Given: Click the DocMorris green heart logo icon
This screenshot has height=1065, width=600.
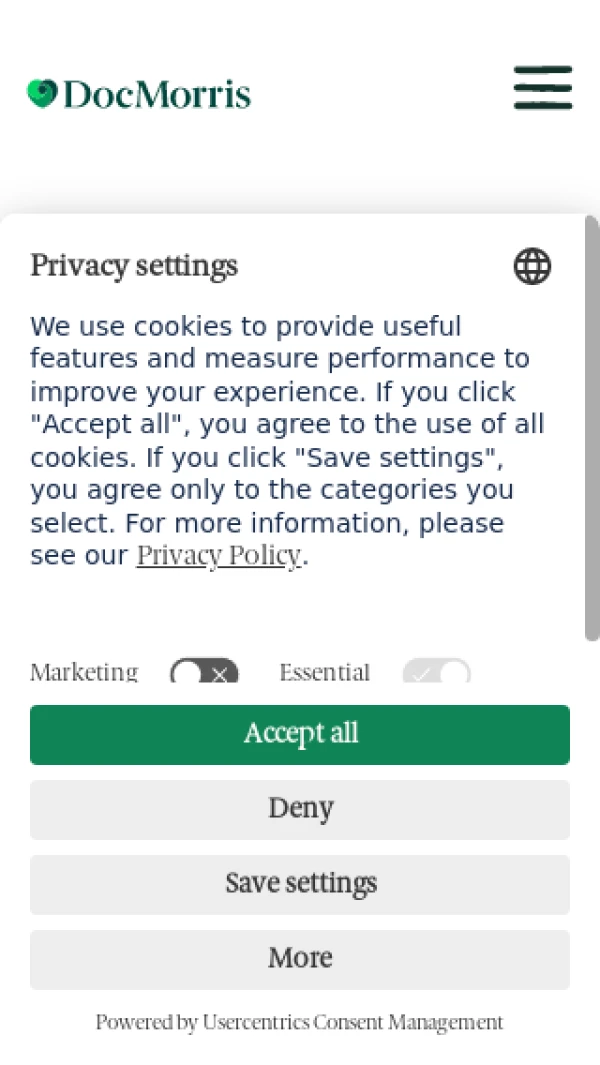Looking at the screenshot, I should click(x=42, y=94).
